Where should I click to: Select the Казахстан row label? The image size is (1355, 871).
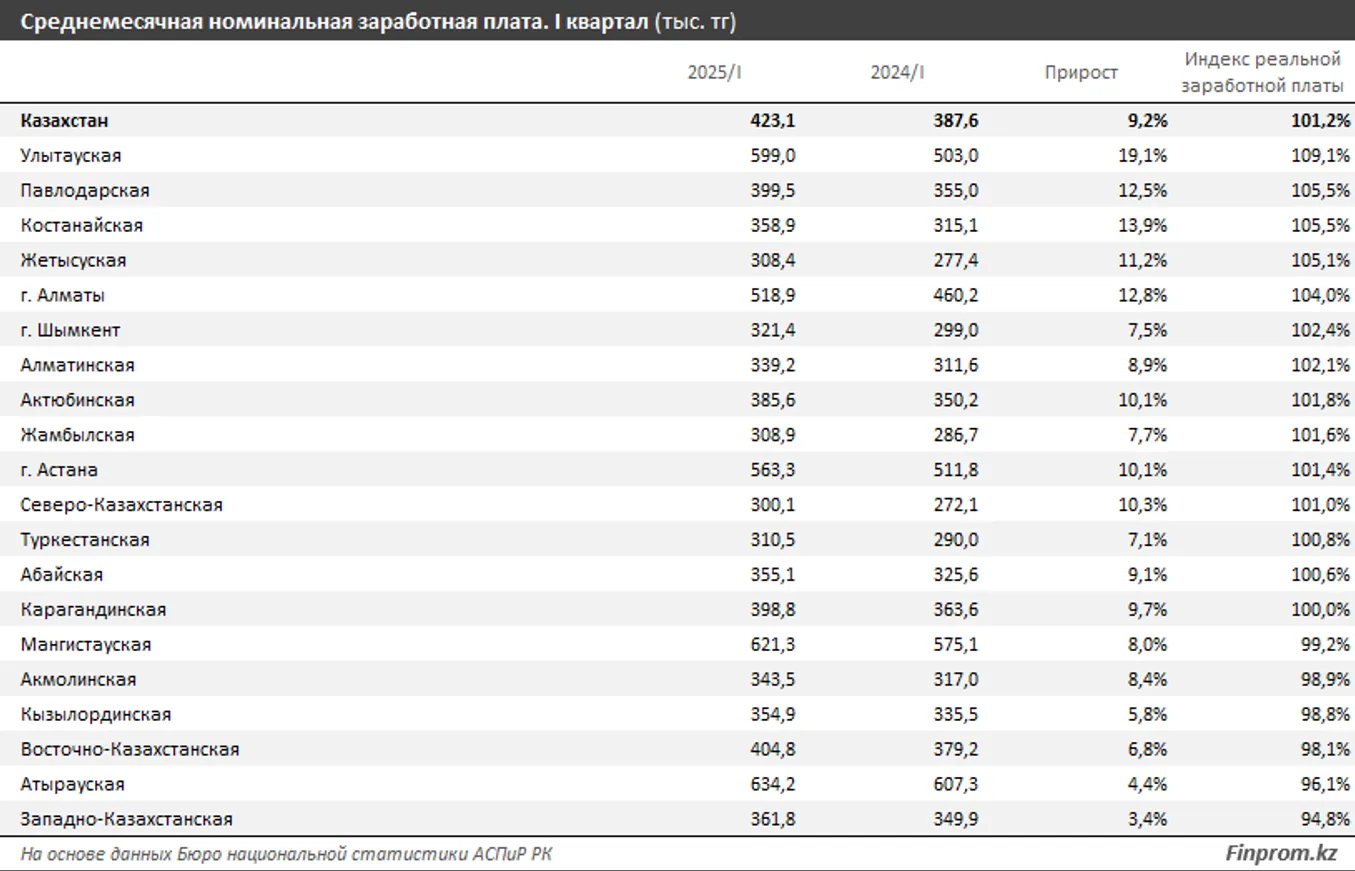(x=64, y=121)
